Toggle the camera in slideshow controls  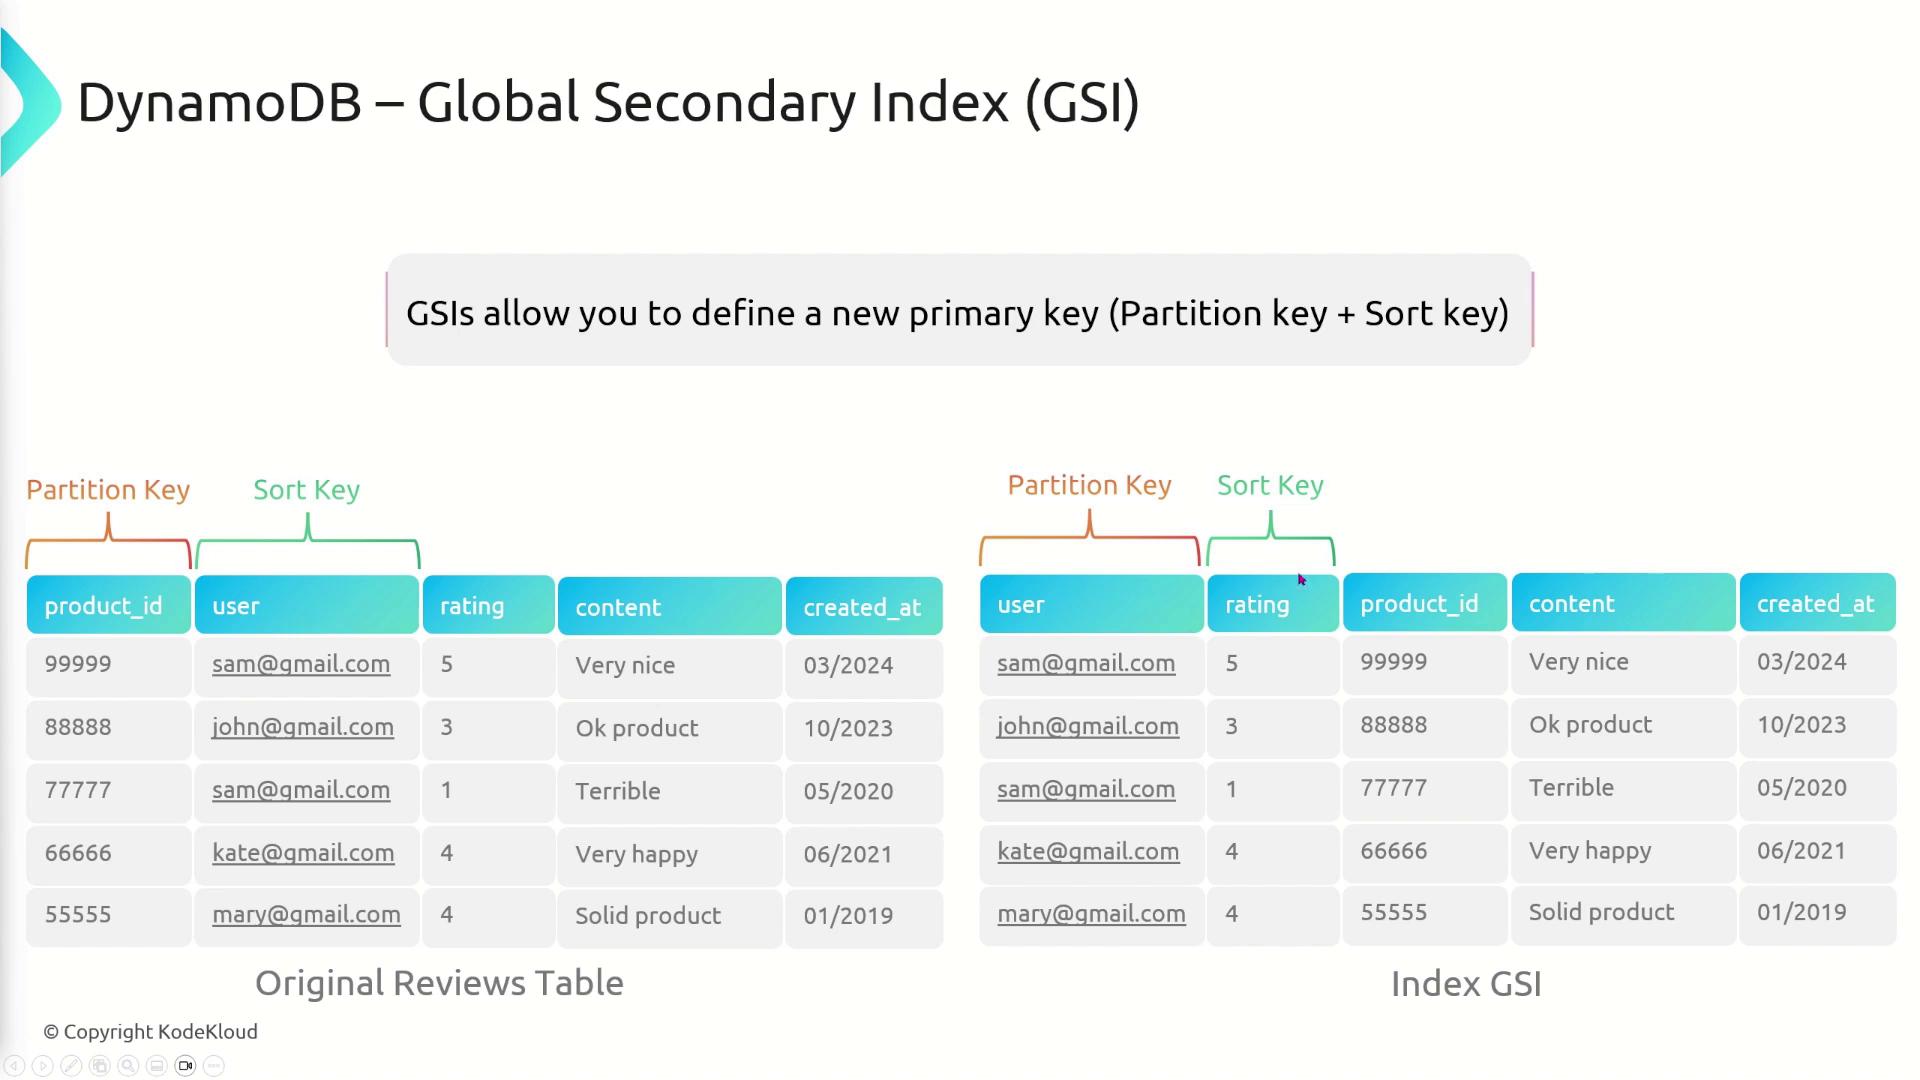(185, 1066)
